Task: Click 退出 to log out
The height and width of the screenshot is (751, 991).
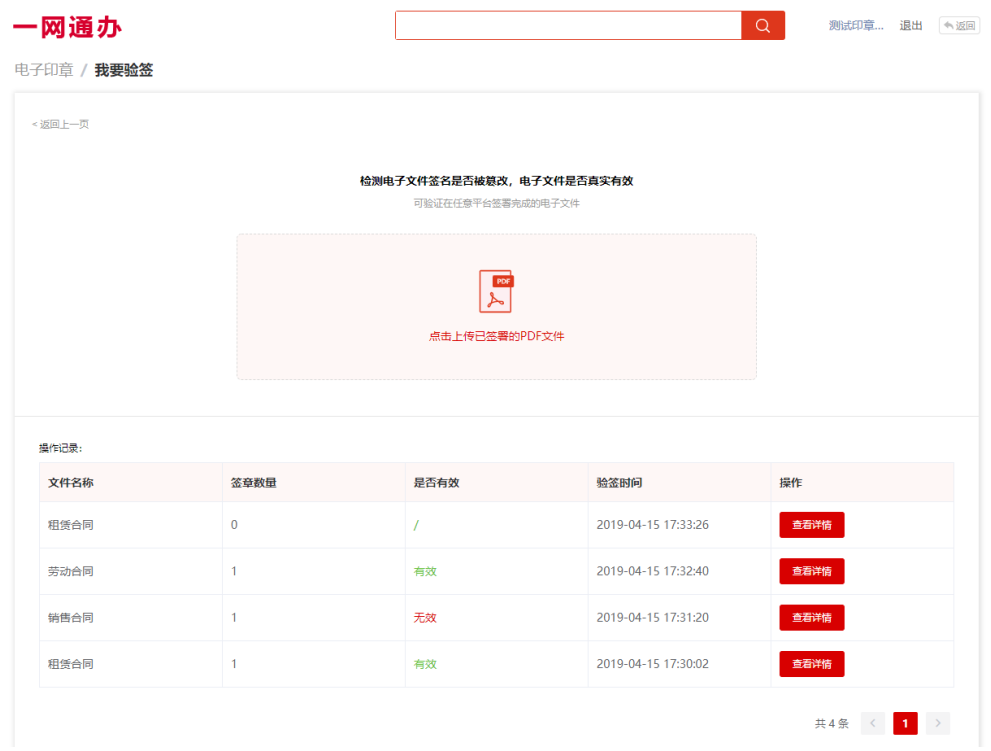Action: coord(911,26)
